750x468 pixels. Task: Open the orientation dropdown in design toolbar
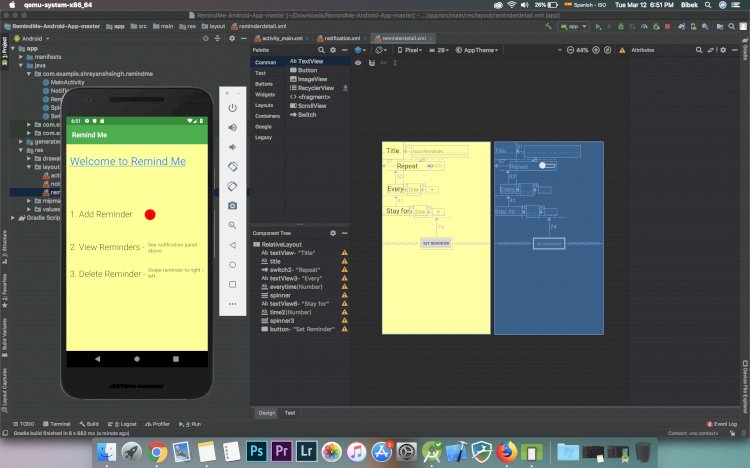[381, 50]
